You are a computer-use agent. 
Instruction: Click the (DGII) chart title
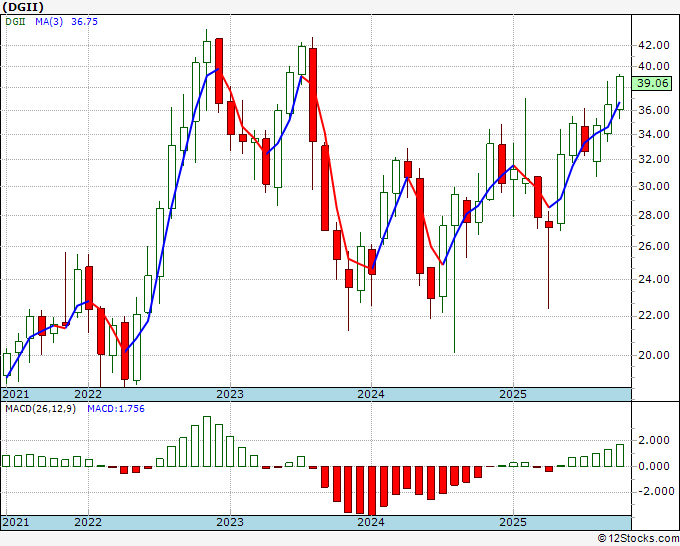coord(23,7)
